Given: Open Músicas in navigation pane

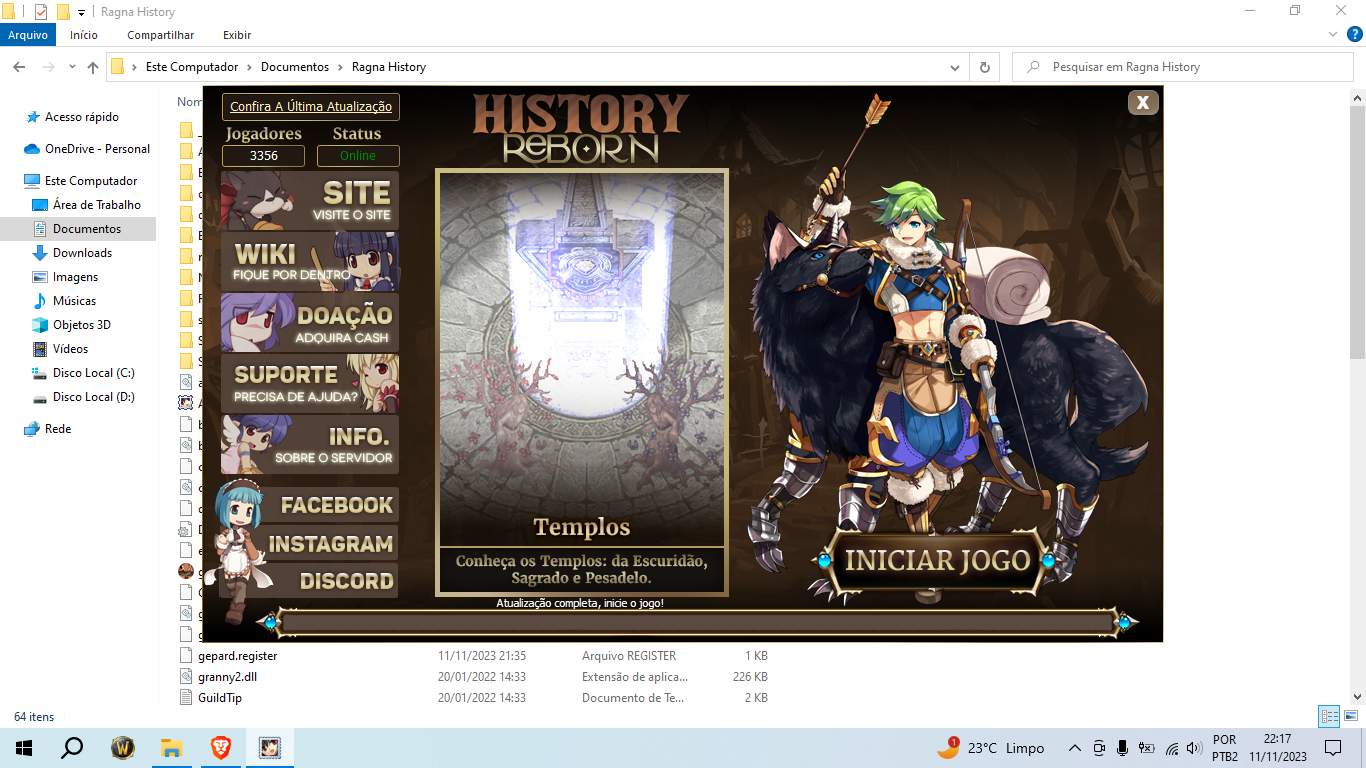Looking at the screenshot, I should (75, 301).
